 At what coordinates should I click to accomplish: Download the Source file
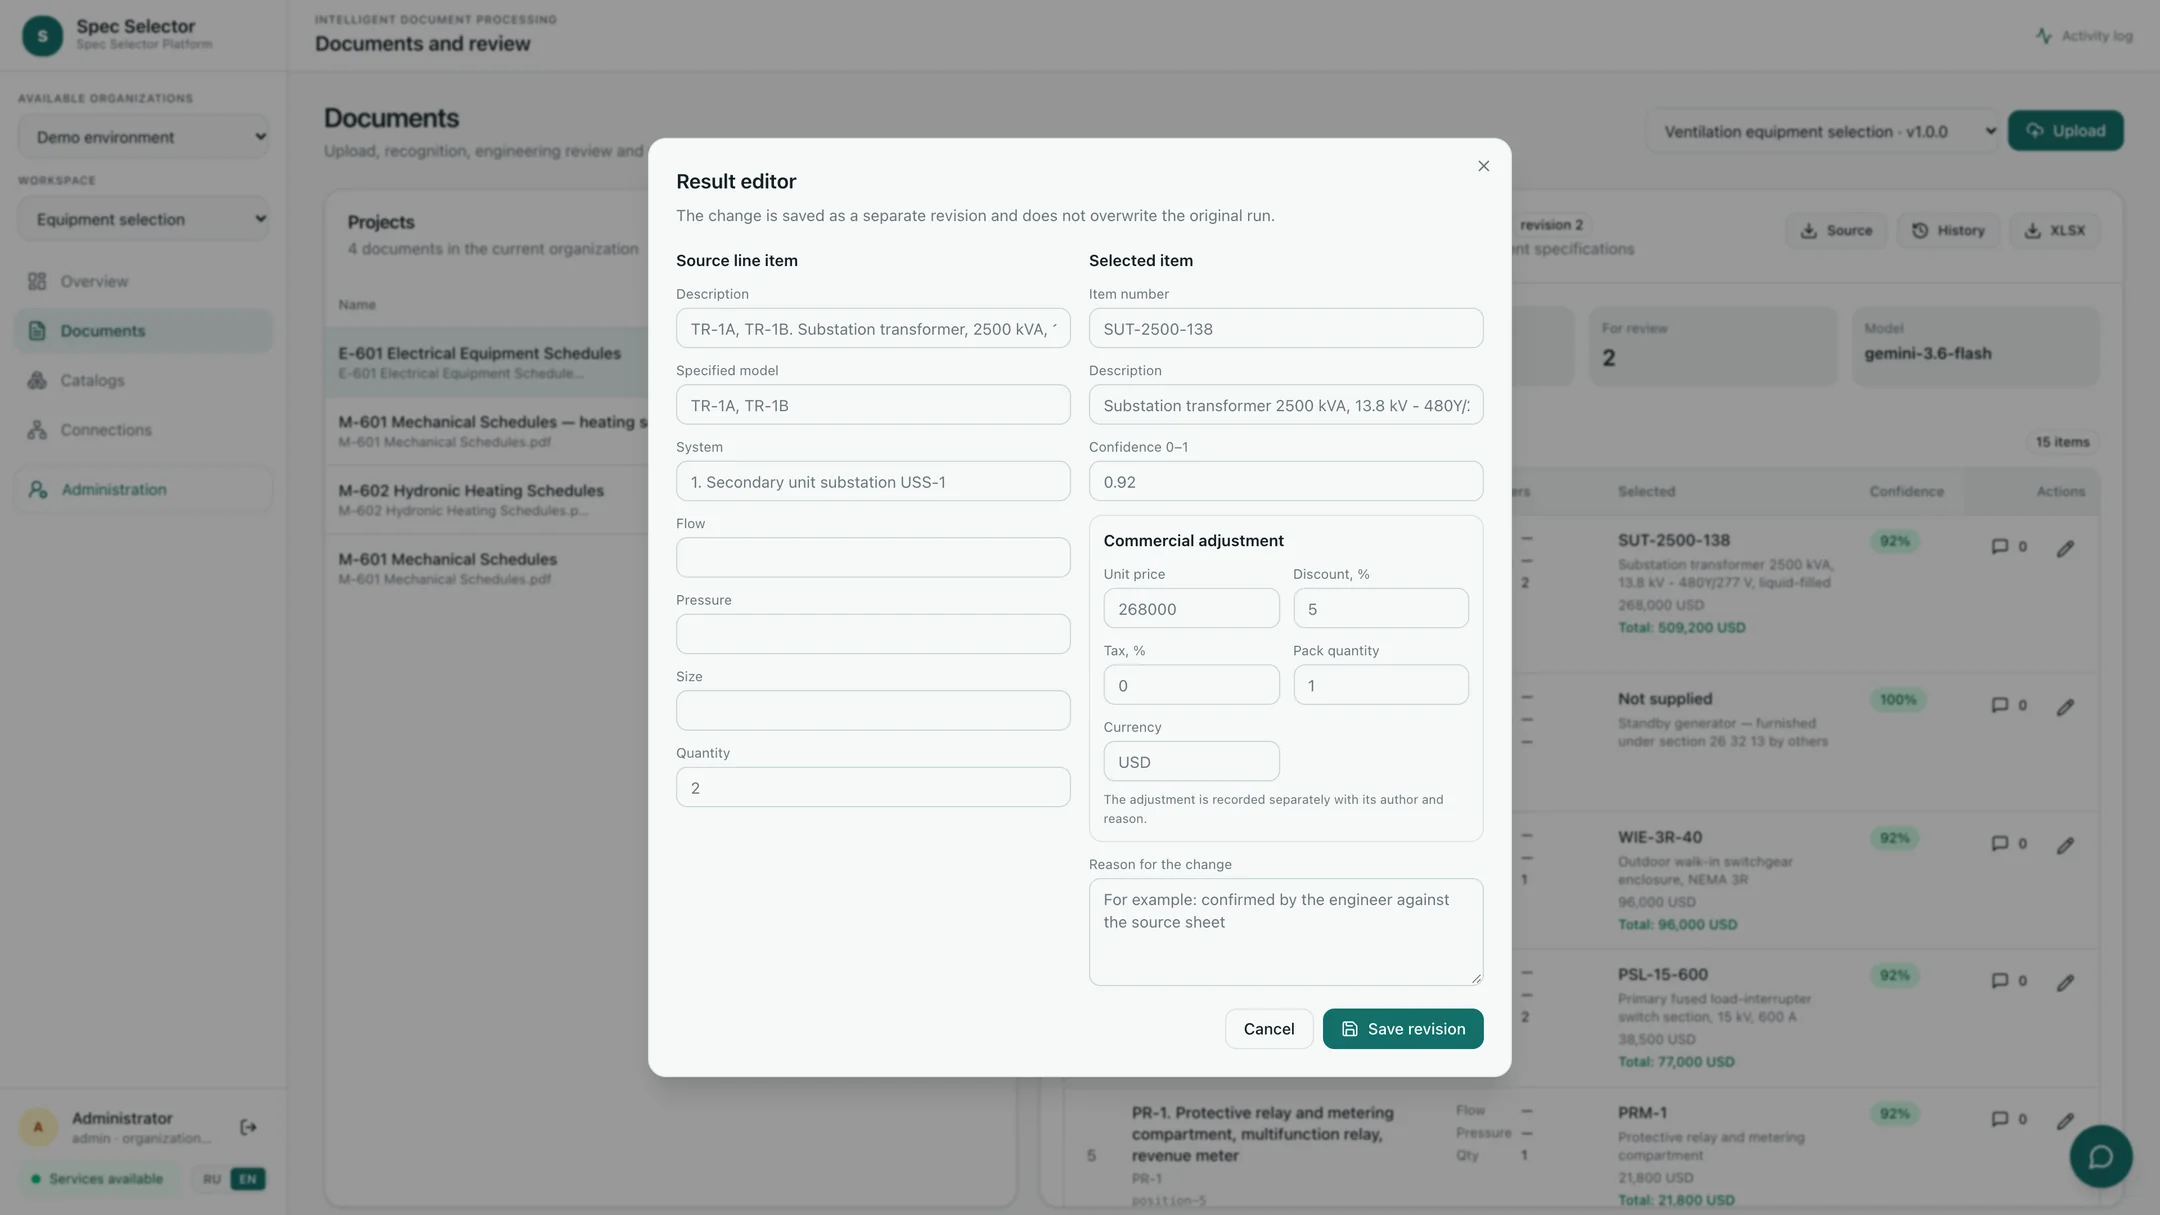[x=1836, y=230]
